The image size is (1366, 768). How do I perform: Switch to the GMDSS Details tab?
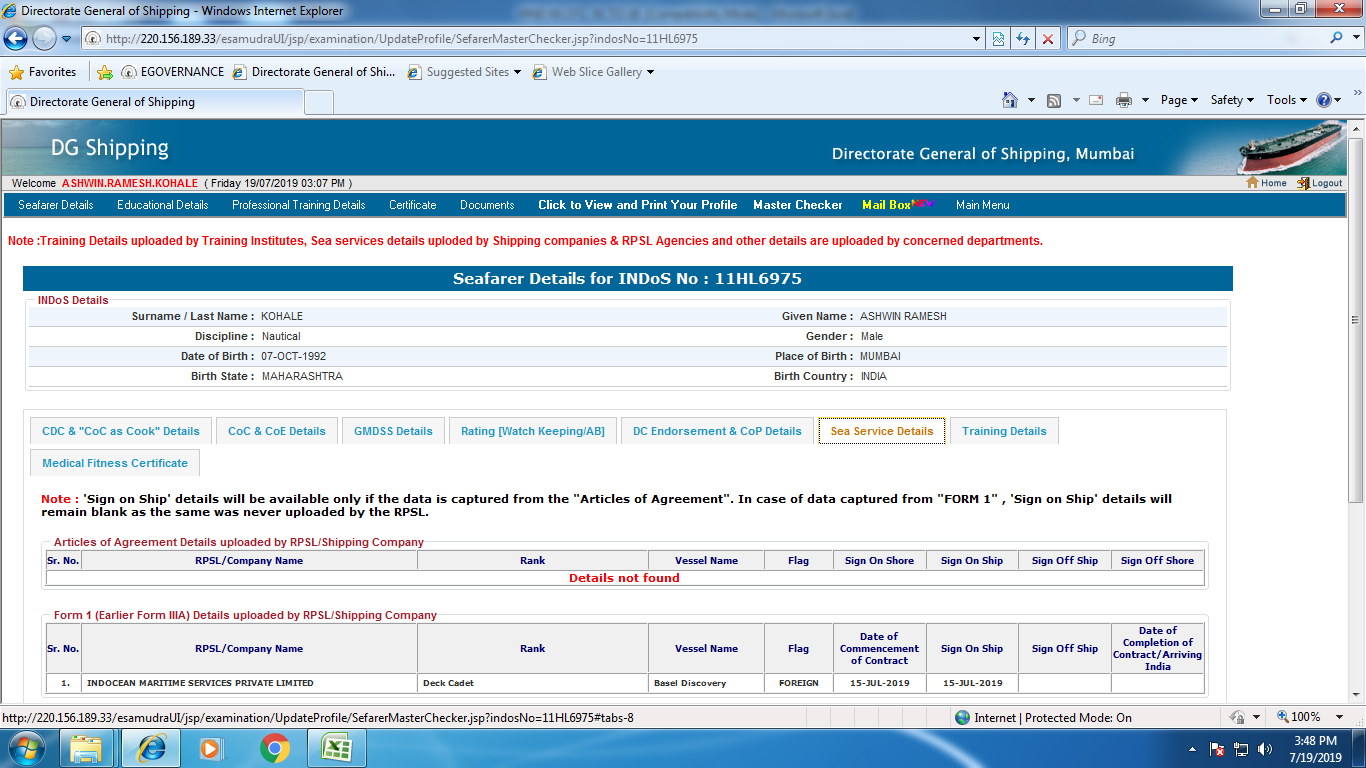pyautogui.click(x=393, y=431)
